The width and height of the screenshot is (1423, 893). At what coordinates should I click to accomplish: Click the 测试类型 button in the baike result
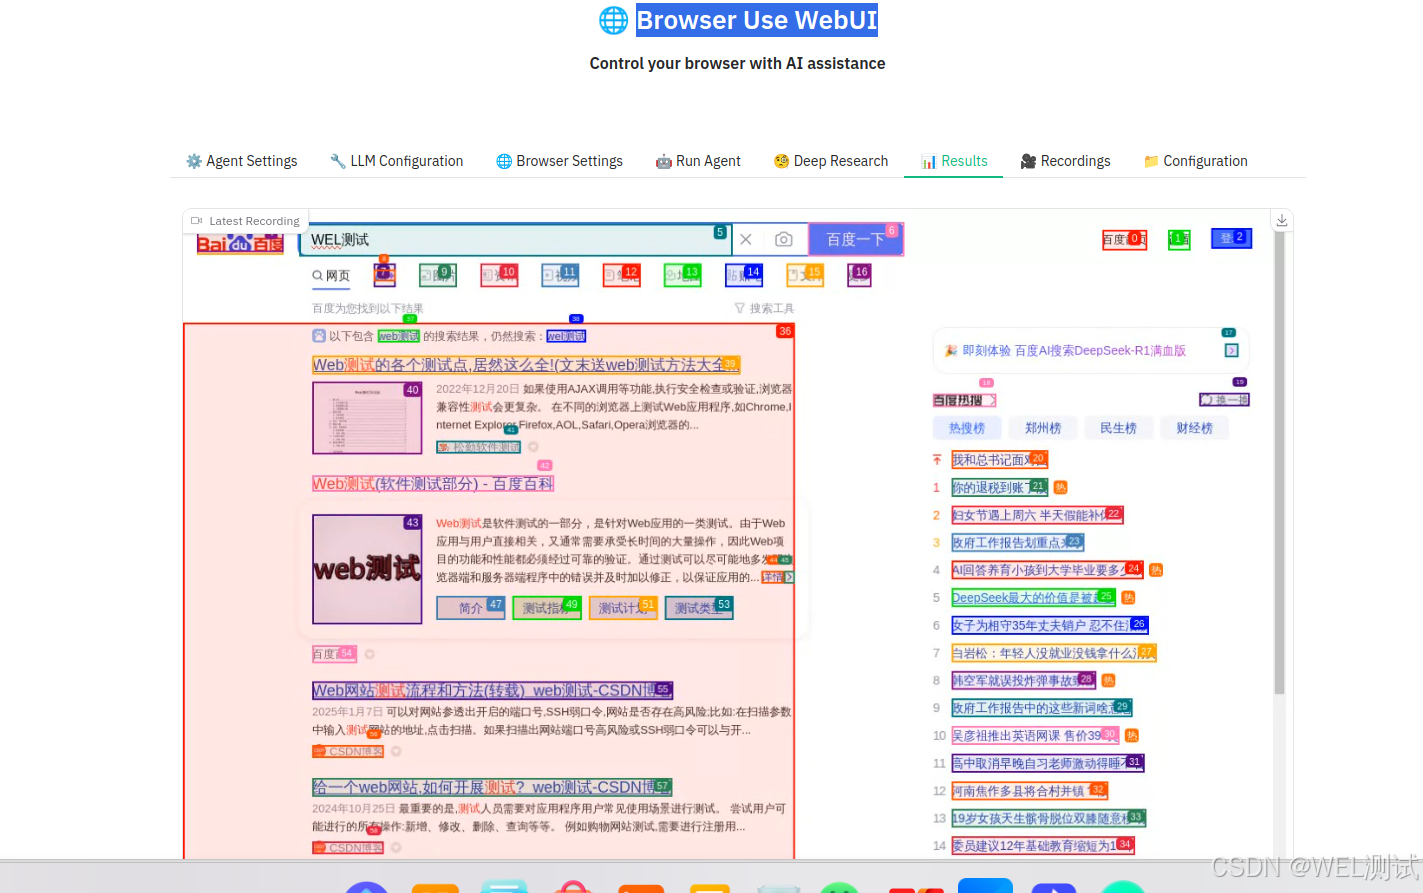coord(698,608)
